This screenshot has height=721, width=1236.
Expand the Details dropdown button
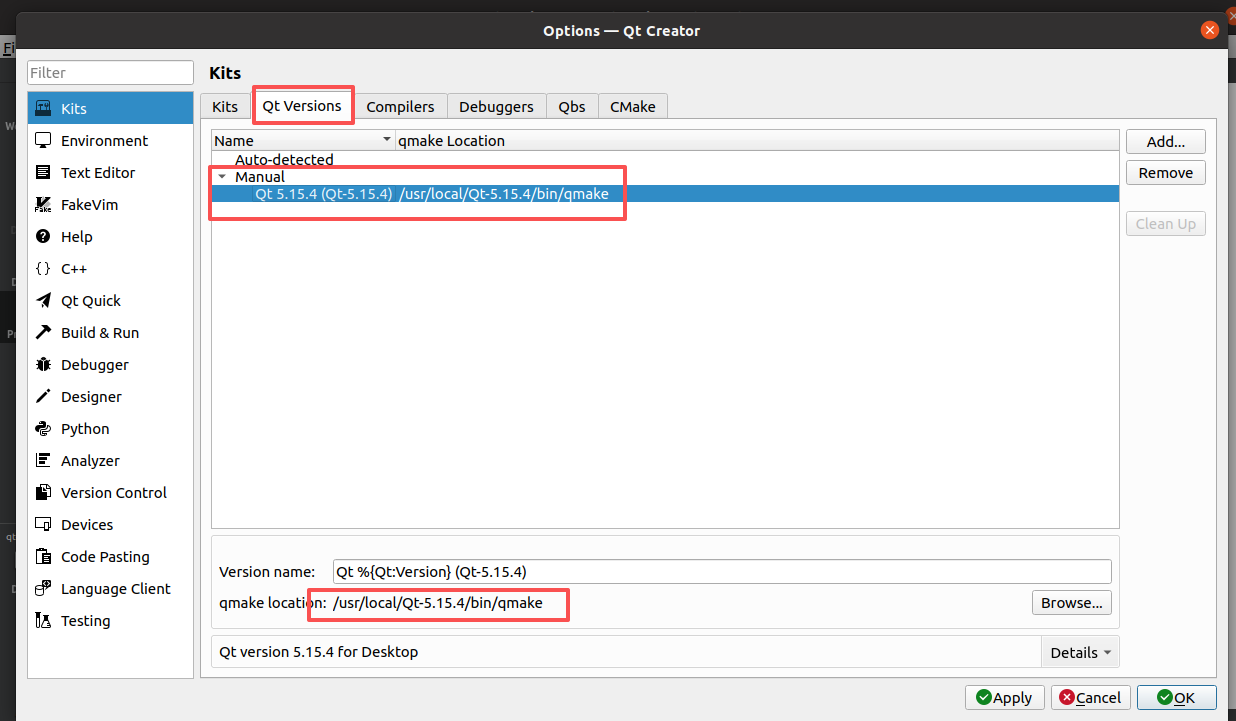click(1080, 652)
